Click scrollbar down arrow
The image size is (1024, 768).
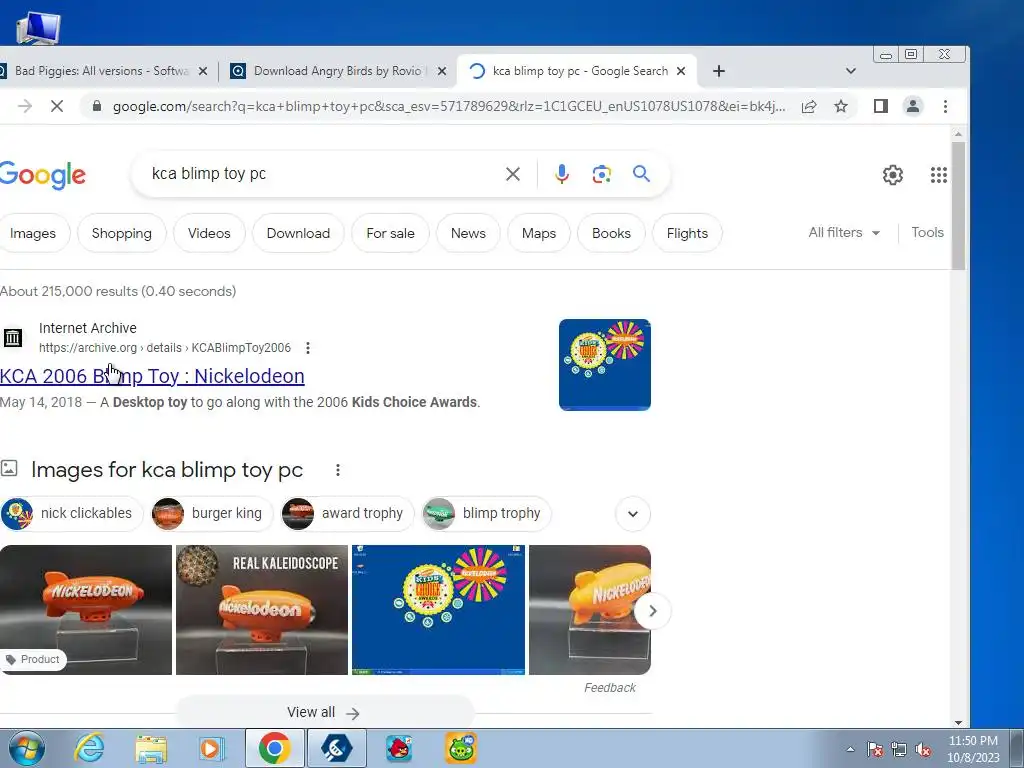tap(958, 722)
